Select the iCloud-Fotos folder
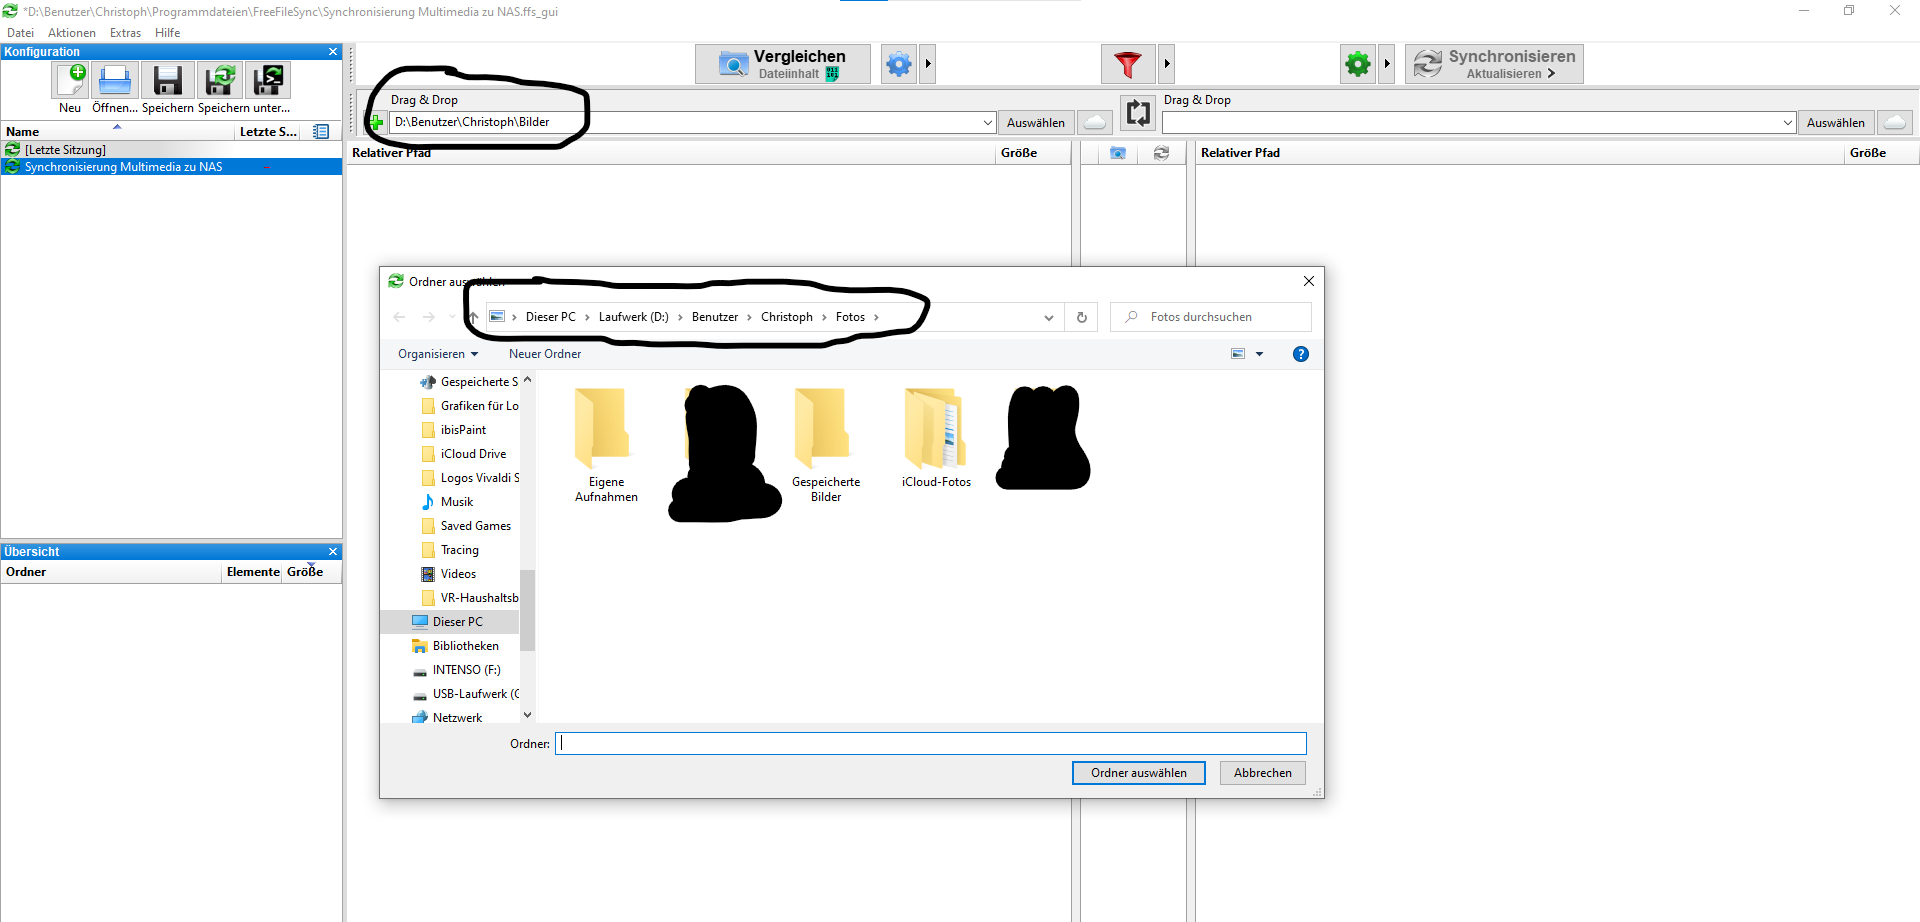1920x922 pixels. click(936, 439)
